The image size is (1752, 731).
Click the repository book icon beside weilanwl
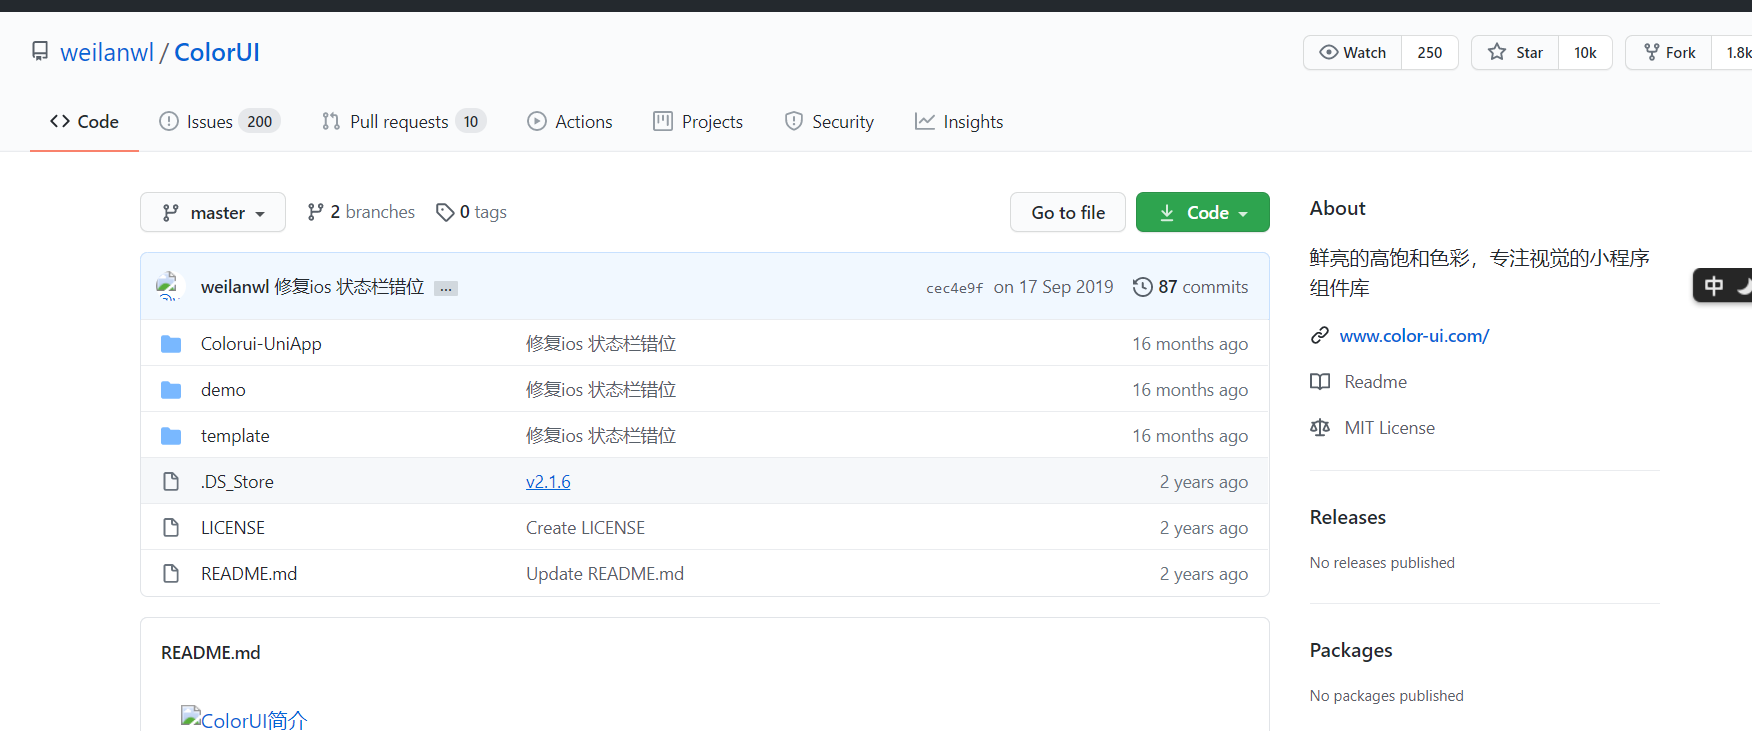[40, 51]
